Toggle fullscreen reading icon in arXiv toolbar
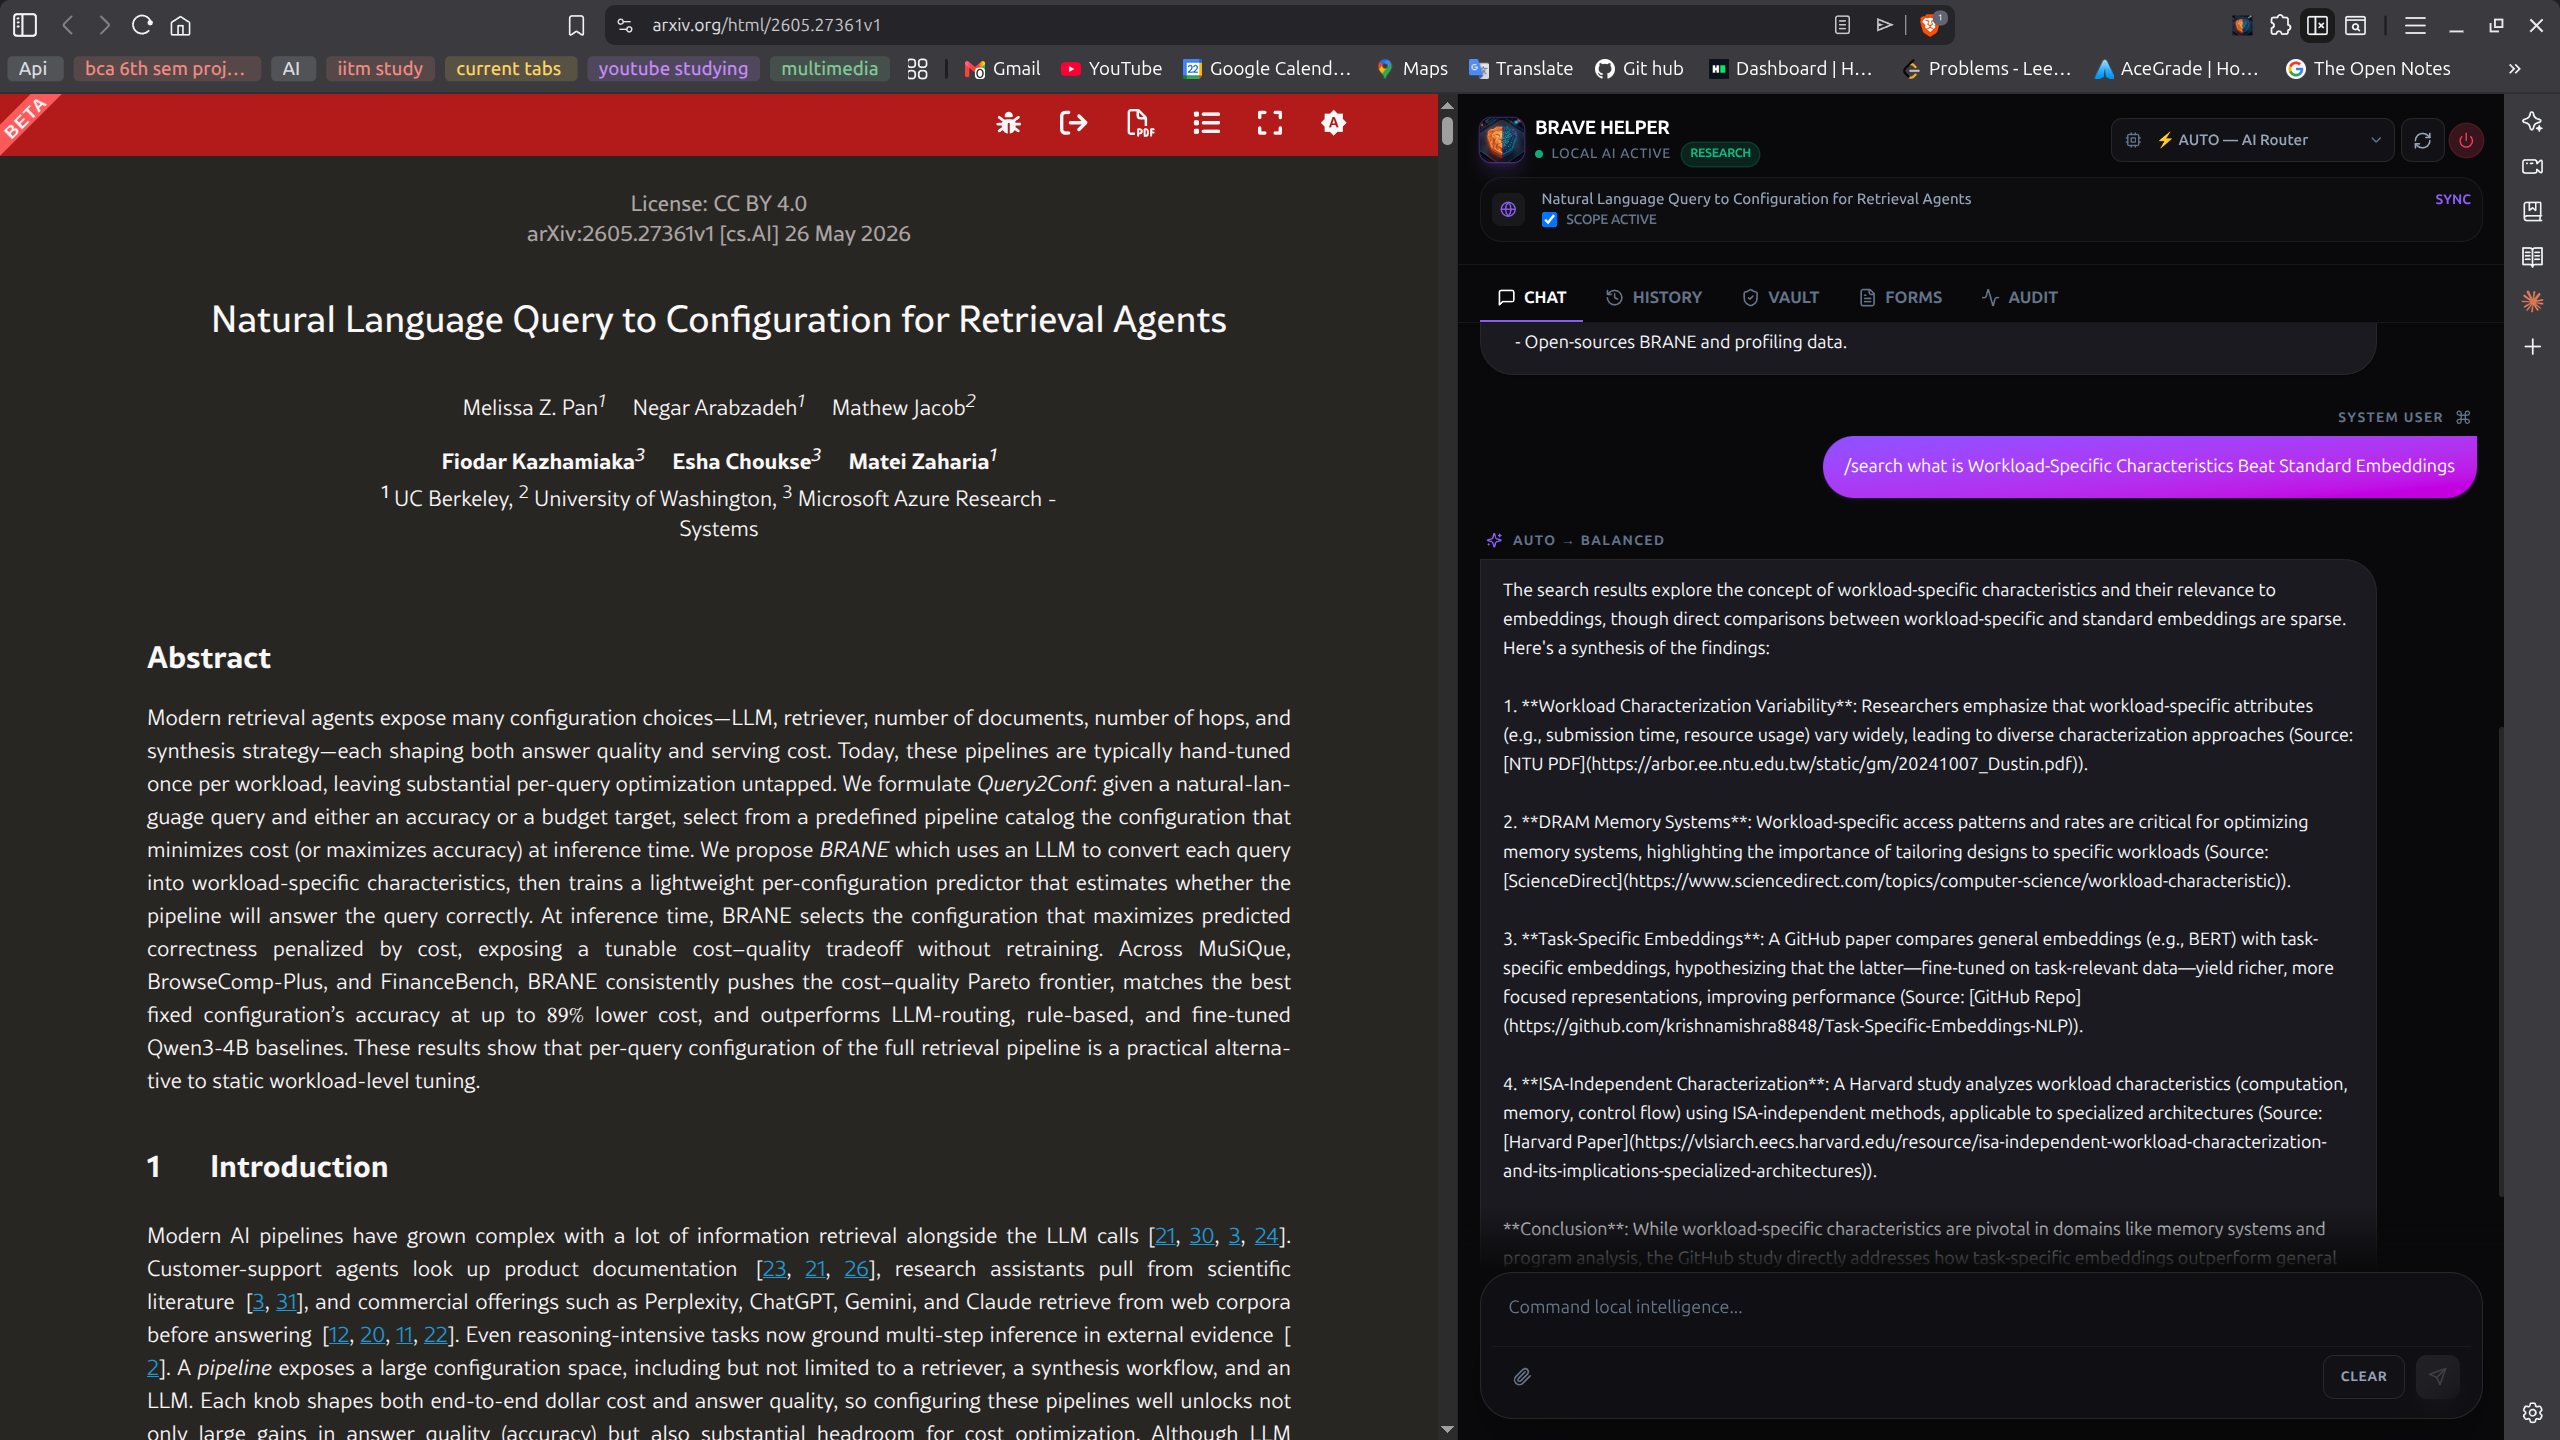2560x1440 pixels. click(1270, 123)
